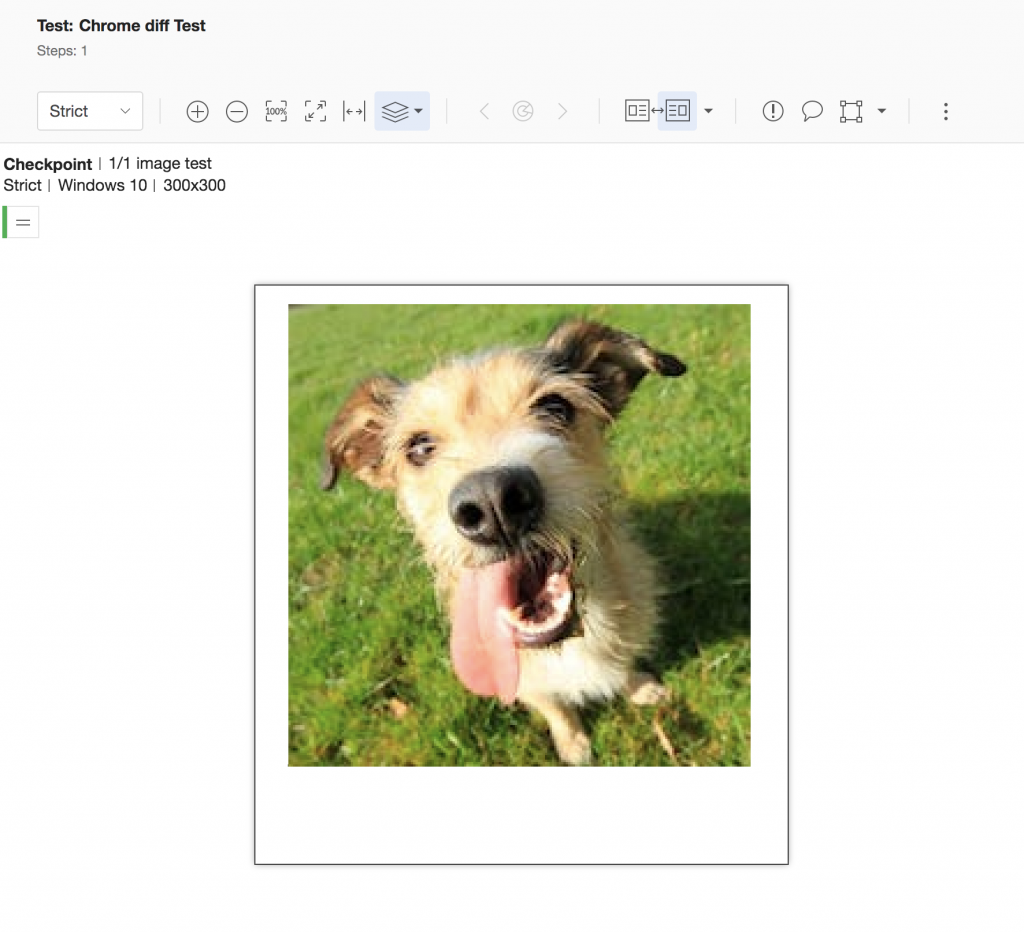This screenshot has width=1024, height=932.
Task: Click the zoom out minus icon
Action: 237,111
